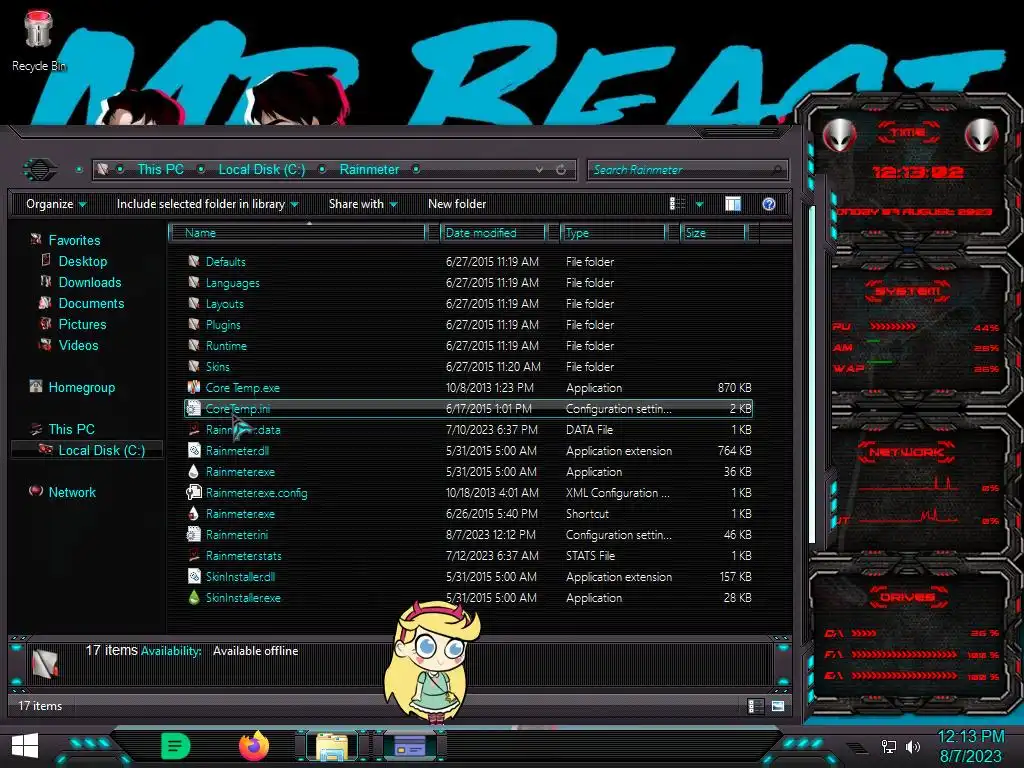This screenshot has width=1024, height=768.
Task: Select the SkinInstaller.exe green icon
Action: tap(194, 598)
